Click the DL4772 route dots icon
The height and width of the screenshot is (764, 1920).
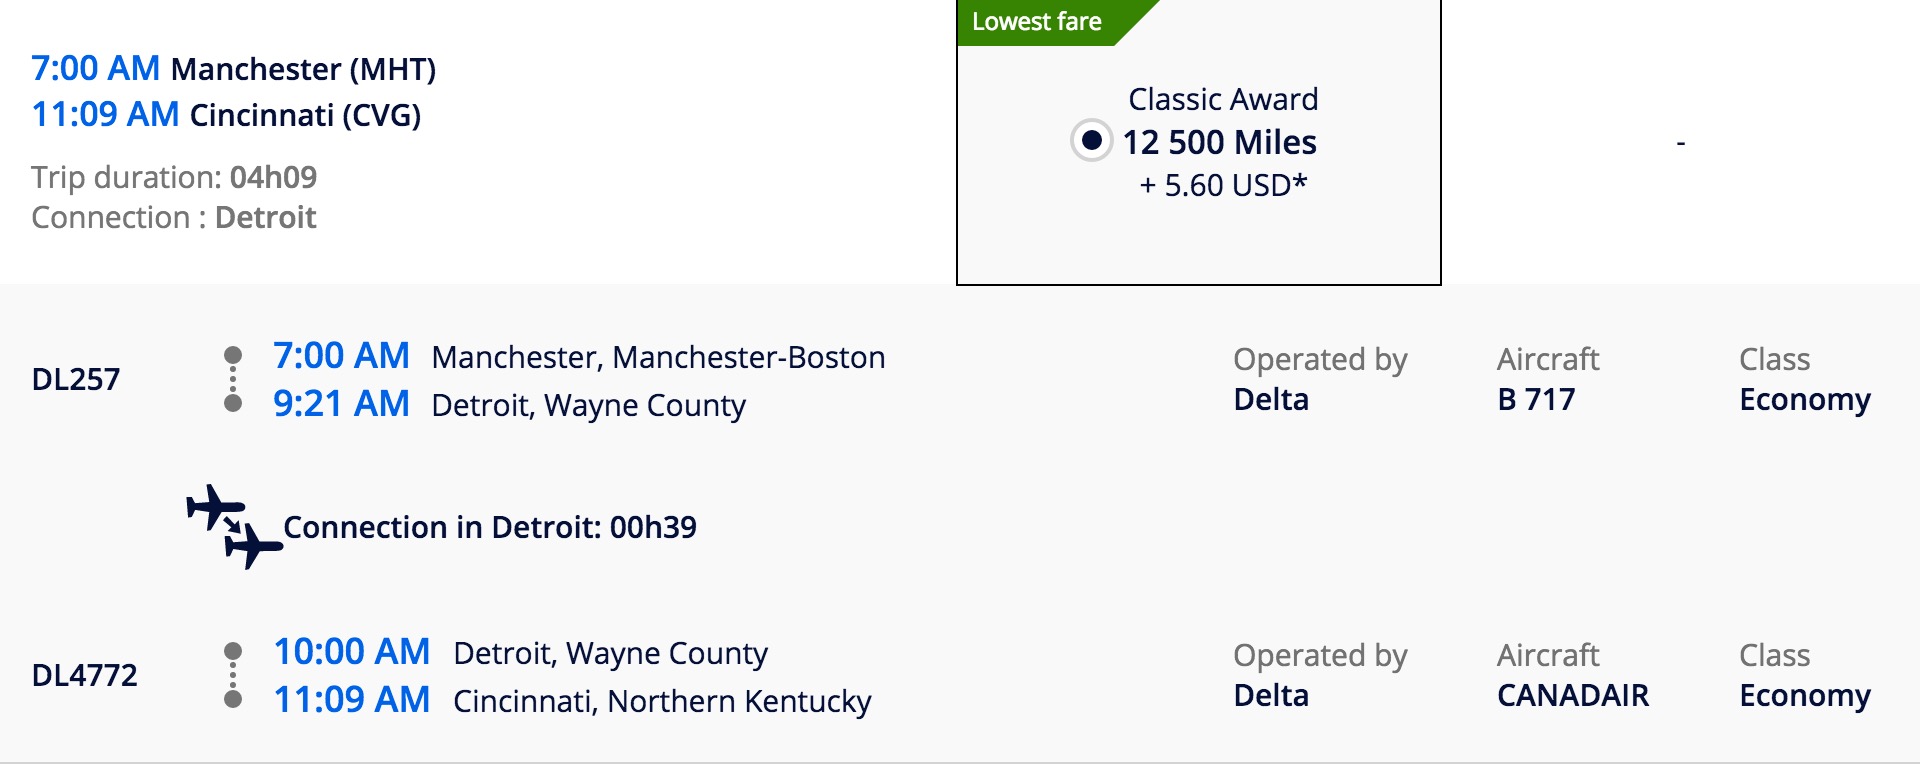(233, 675)
